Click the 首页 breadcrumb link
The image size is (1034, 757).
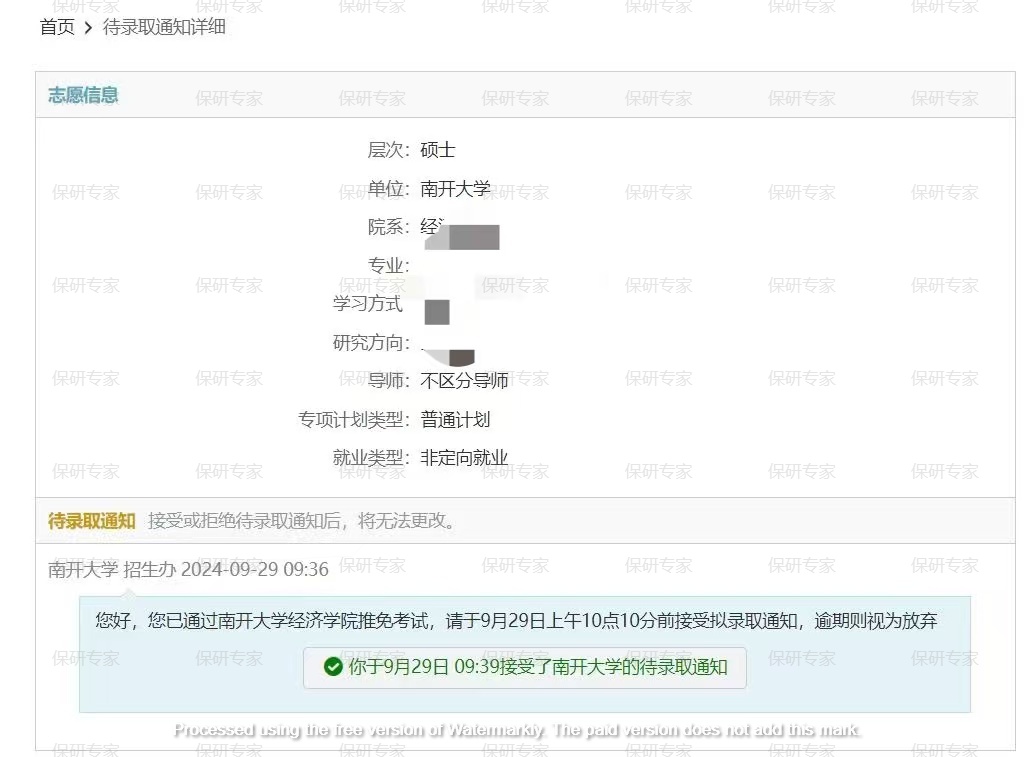[57, 27]
